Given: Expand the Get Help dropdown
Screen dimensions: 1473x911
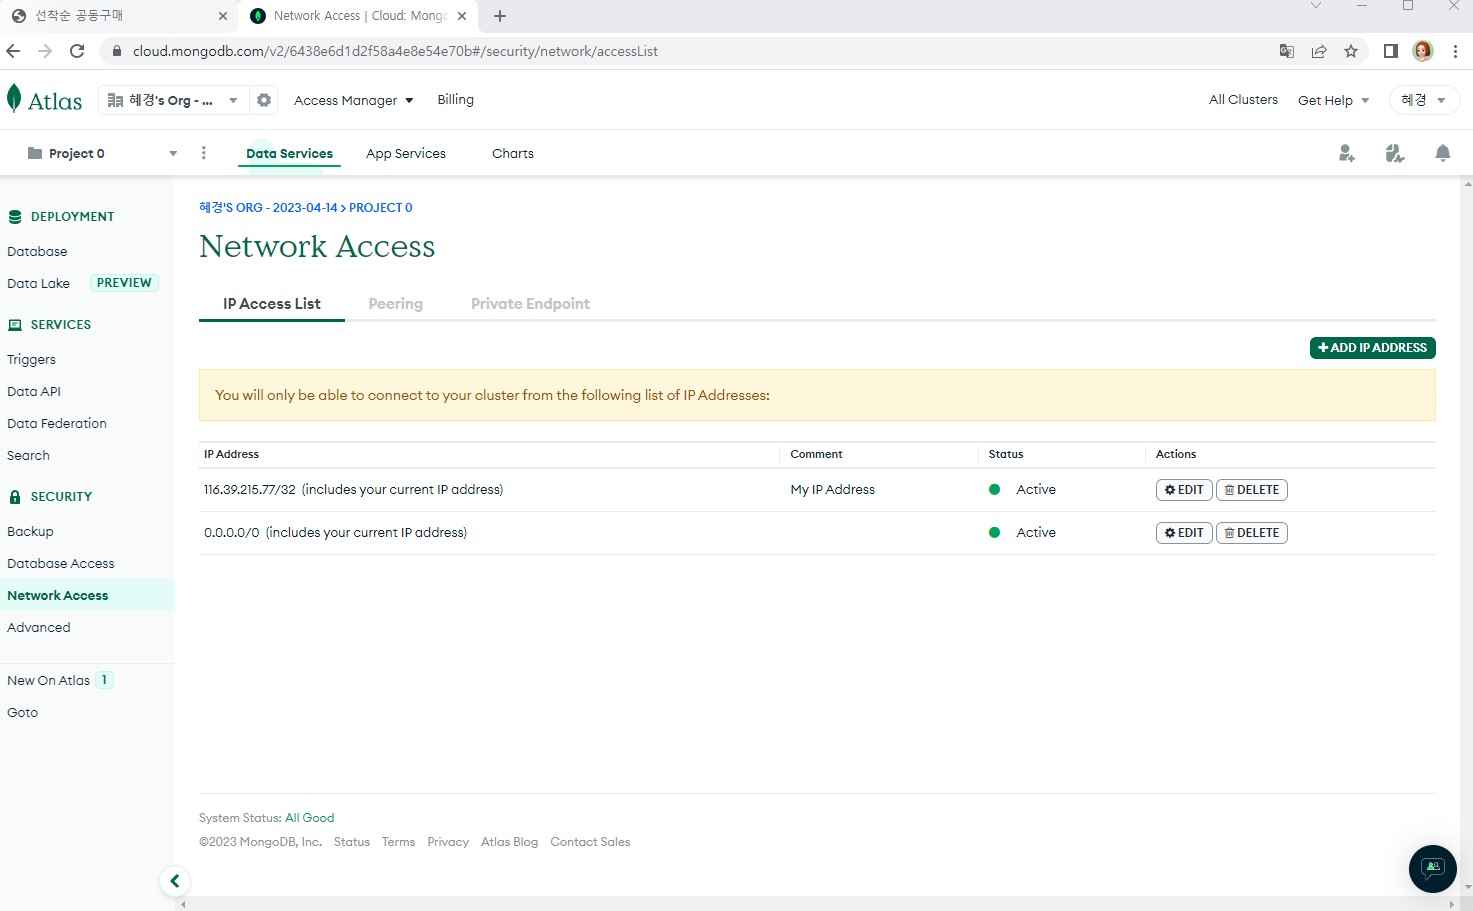Looking at the screenshot, I should 1333,100.
